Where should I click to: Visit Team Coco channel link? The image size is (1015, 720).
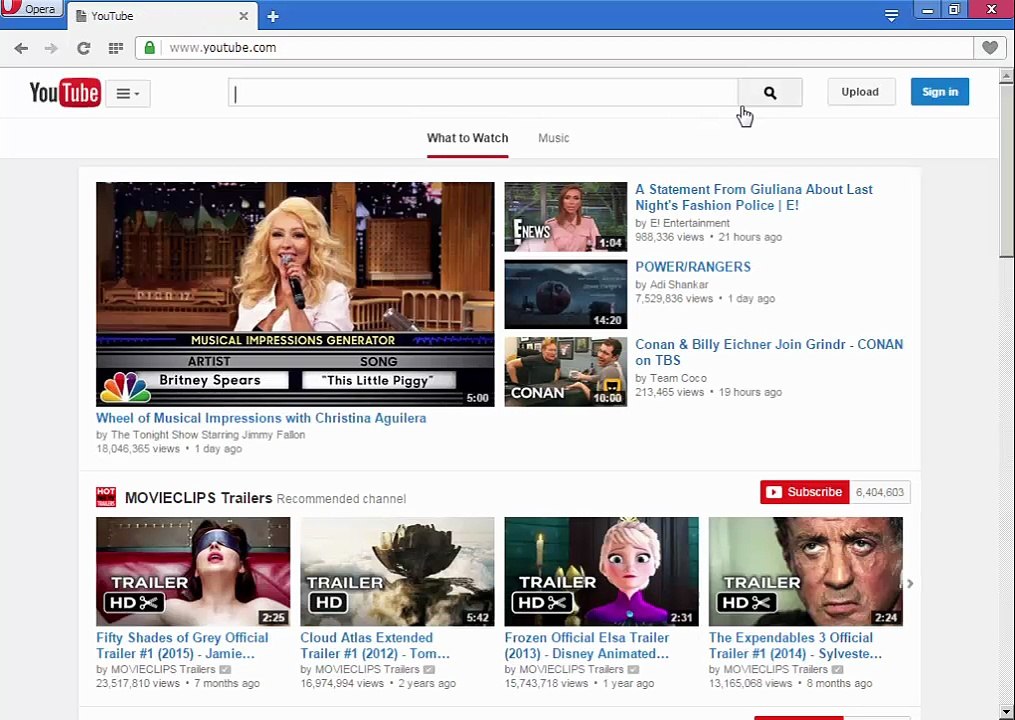tap(678, 378)
